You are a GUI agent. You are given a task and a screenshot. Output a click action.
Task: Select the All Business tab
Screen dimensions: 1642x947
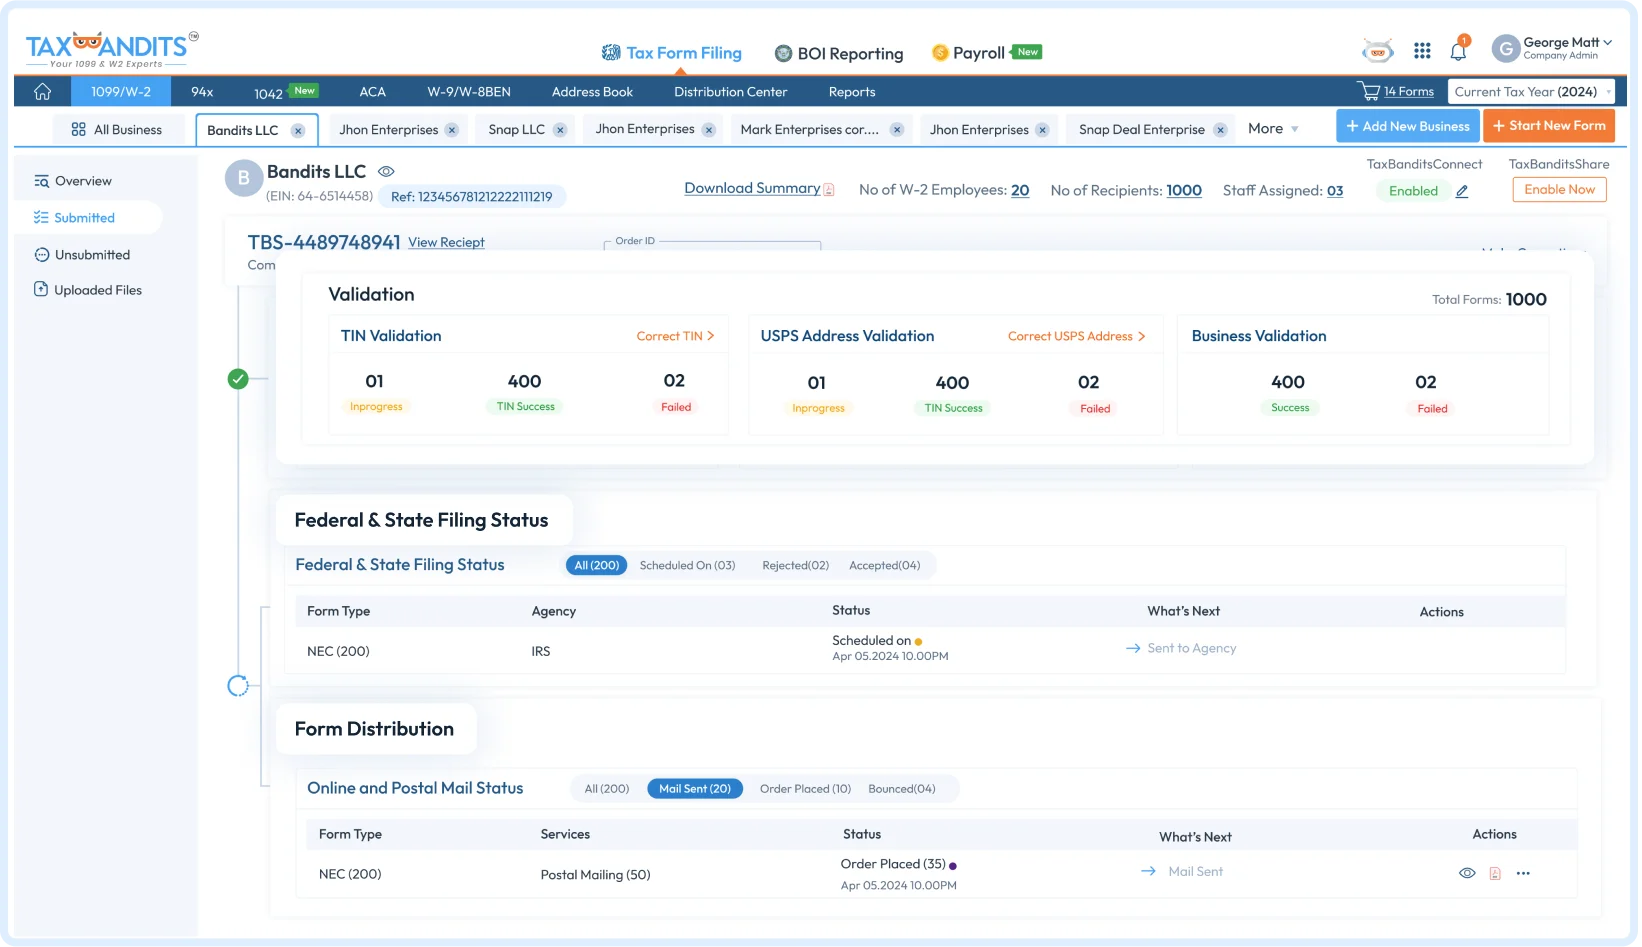pos(118,130)
